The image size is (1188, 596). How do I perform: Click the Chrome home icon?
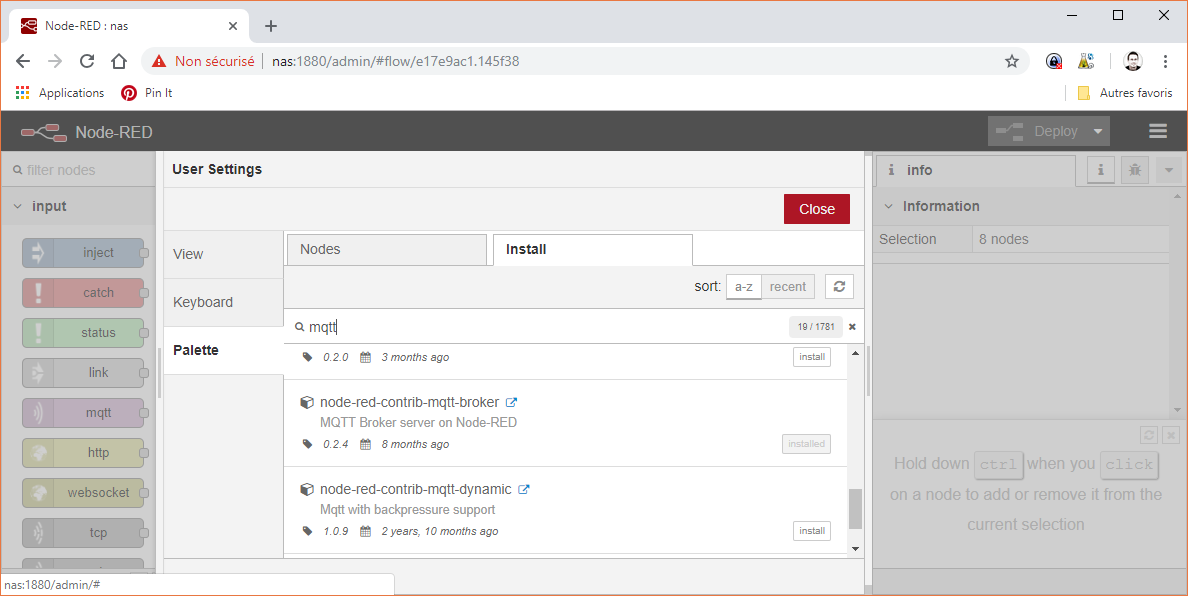point(119,61)
